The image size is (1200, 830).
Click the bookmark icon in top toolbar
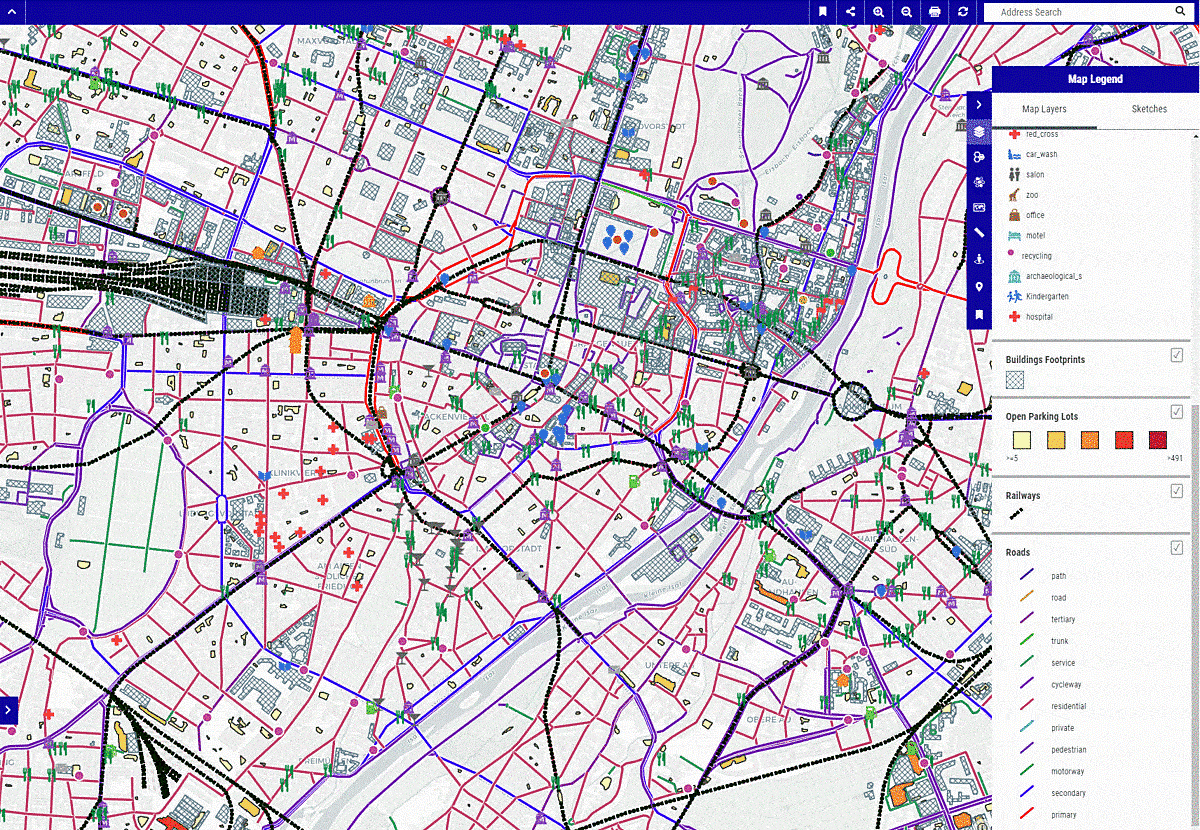click(823, 12)
